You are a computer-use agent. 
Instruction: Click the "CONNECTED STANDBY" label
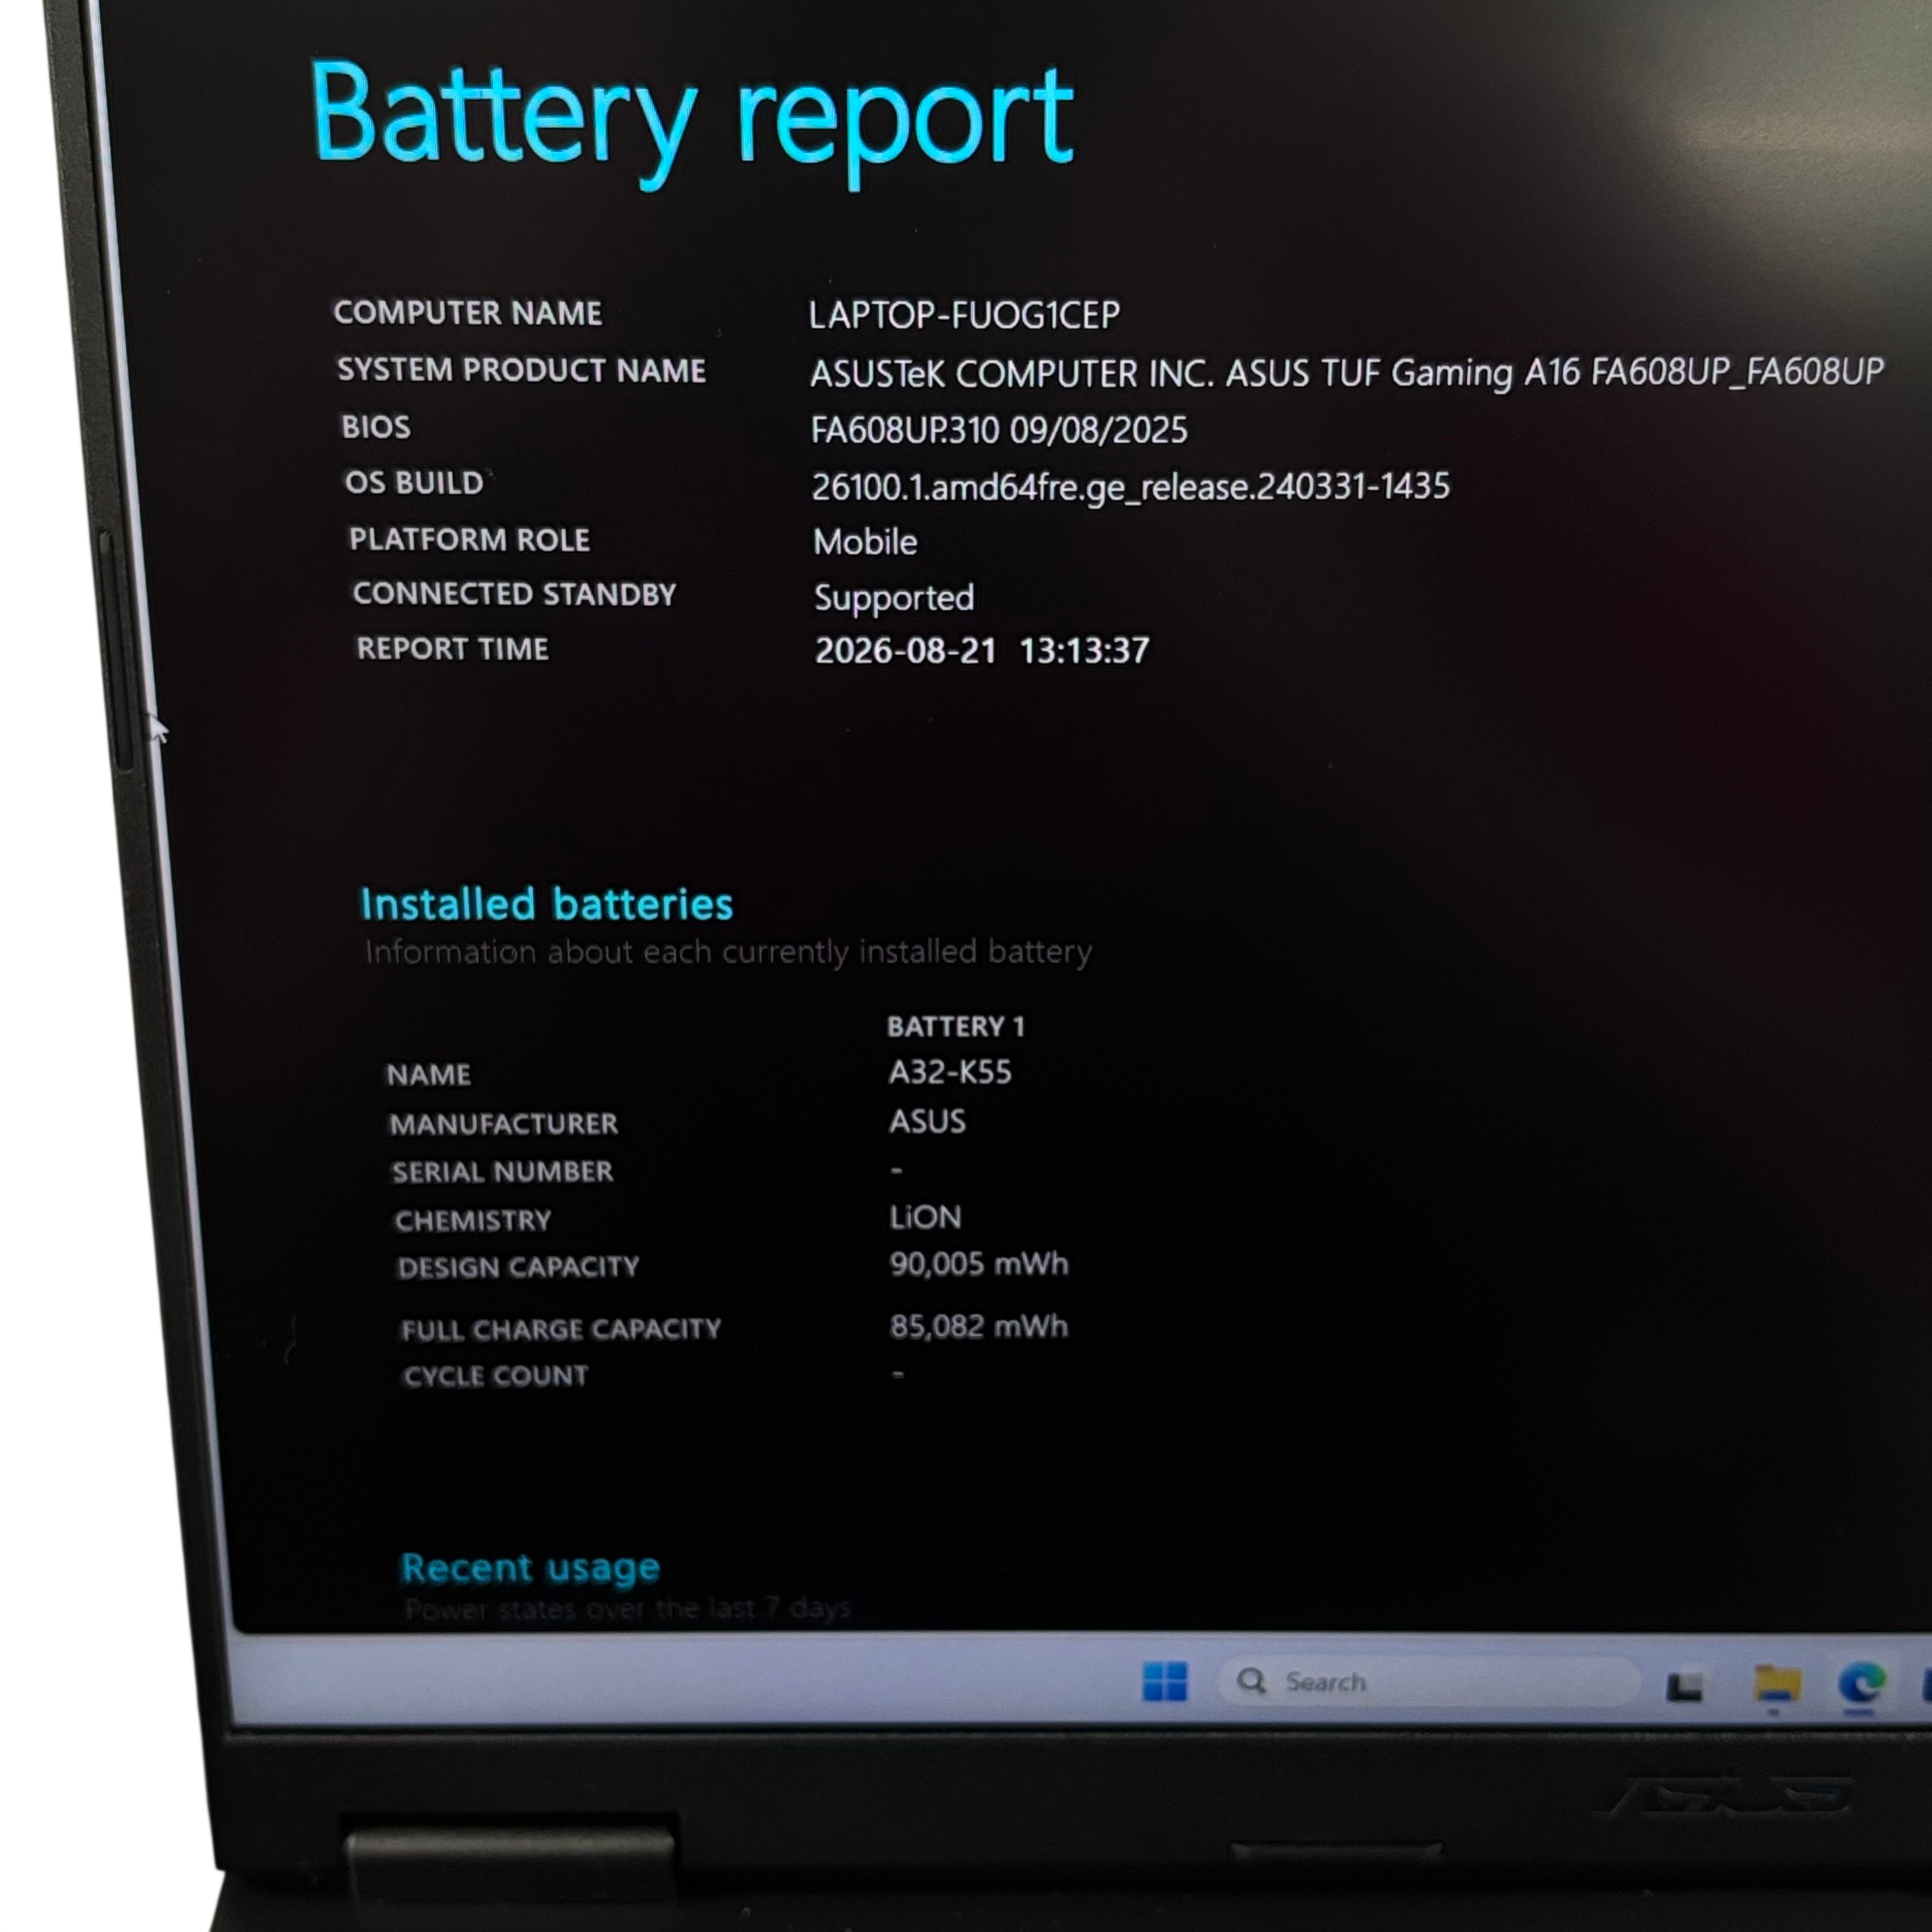[515, 594]
